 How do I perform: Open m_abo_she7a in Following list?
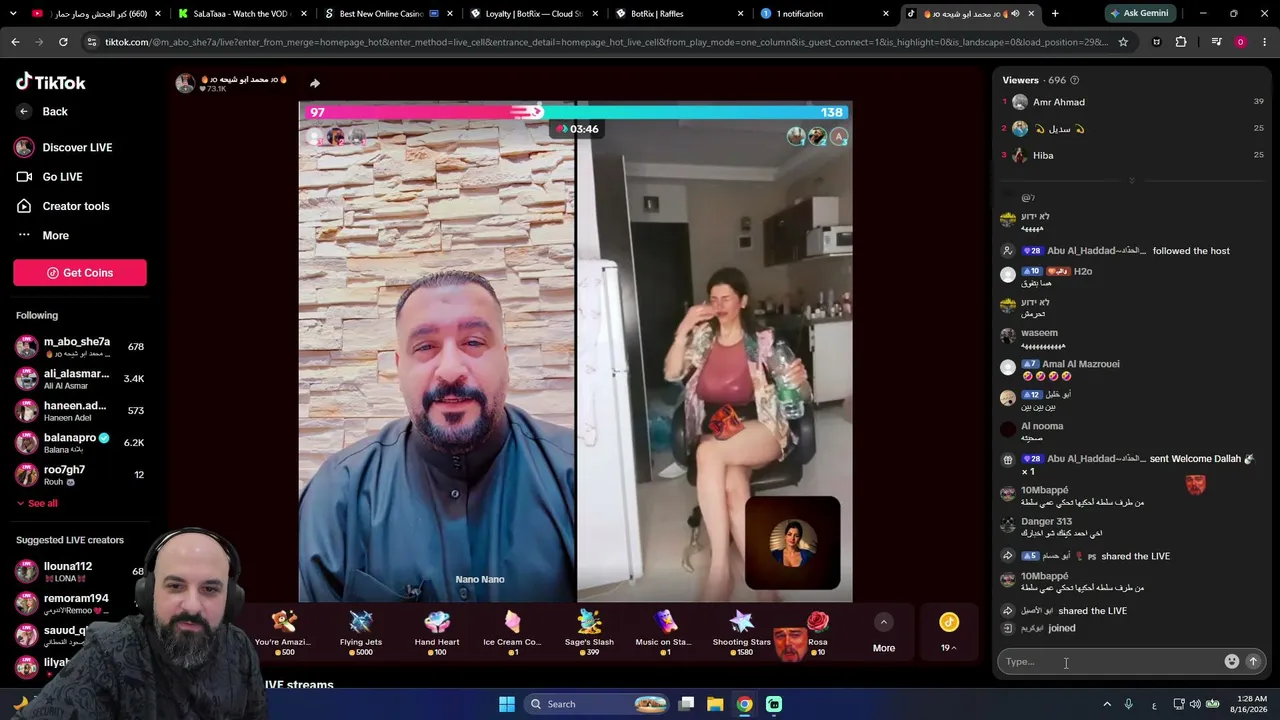[x=80, y=347]
